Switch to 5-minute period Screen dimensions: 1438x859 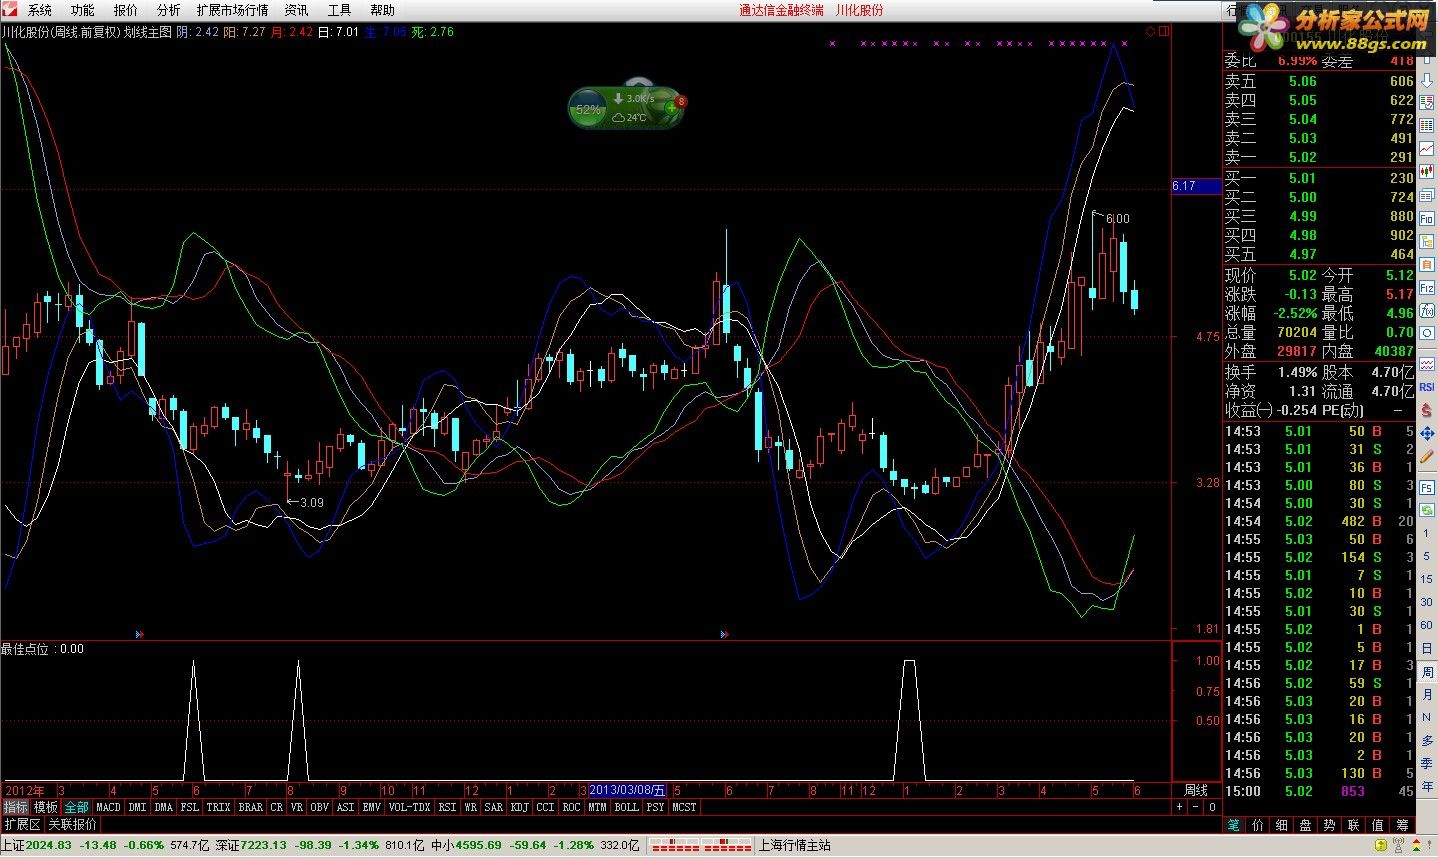pos(1427,556)
